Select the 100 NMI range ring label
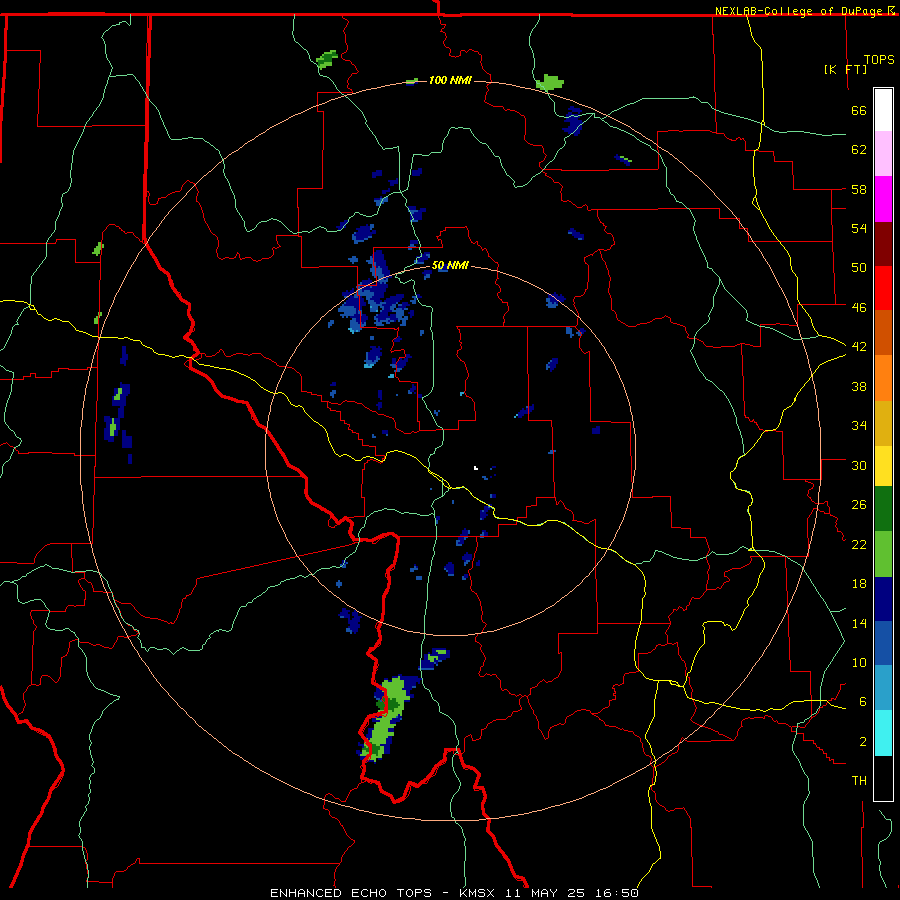 point(450,80)
